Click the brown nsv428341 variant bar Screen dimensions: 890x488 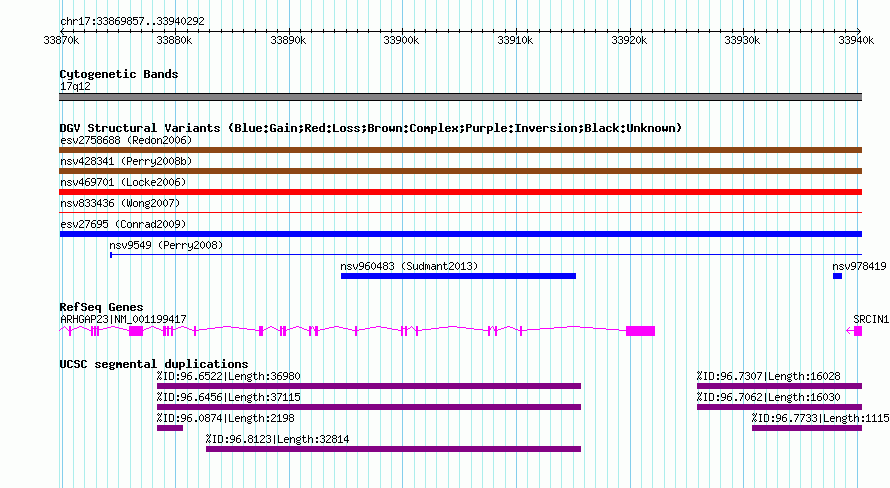460,171
